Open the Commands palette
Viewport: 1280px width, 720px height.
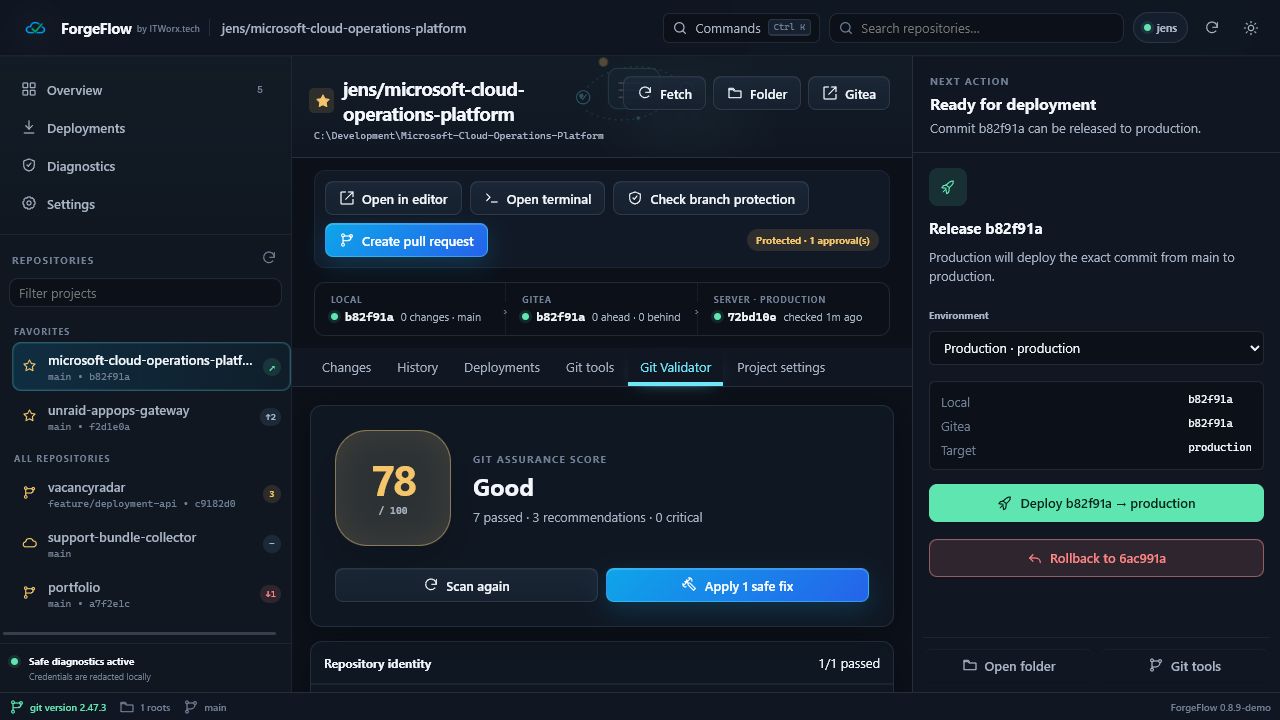741,28
